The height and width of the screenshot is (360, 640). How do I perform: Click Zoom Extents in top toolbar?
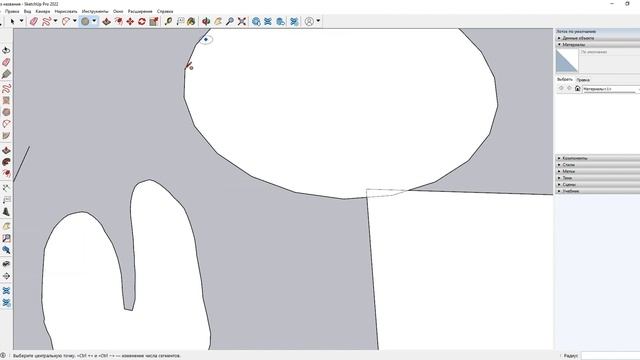tap(242, 21)
